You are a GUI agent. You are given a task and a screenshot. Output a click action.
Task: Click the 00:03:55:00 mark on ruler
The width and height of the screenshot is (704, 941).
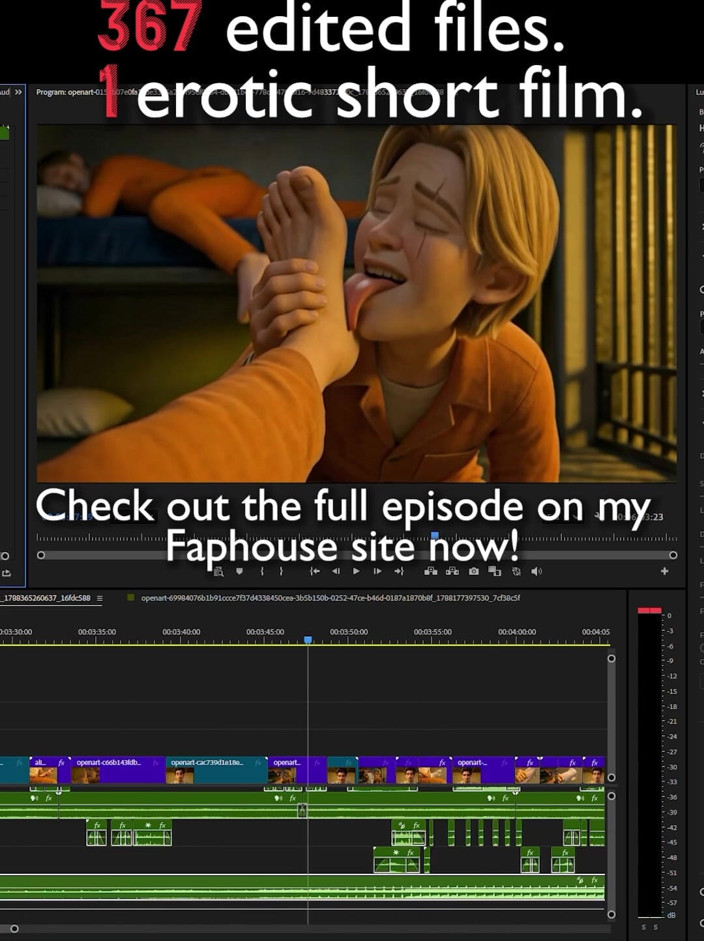[433, 632]
